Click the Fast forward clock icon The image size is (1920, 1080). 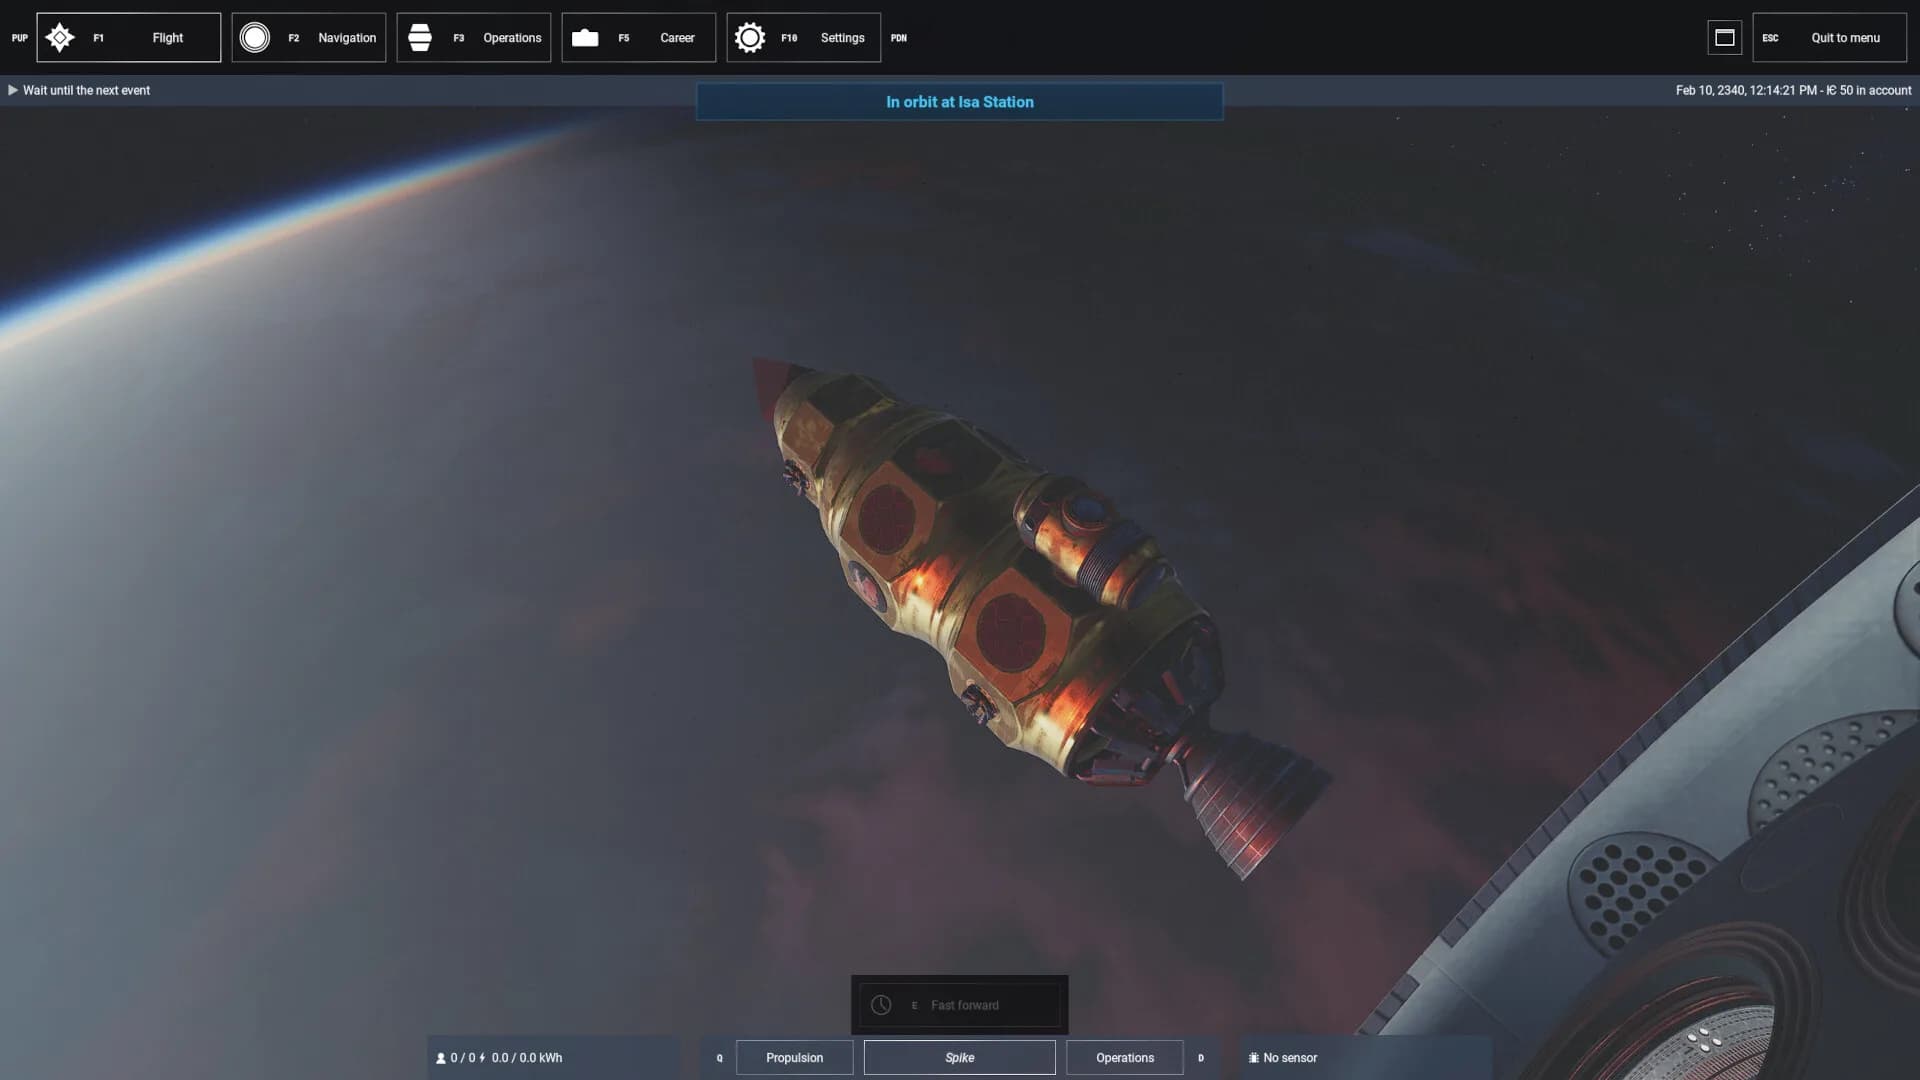pos(881,1005)
